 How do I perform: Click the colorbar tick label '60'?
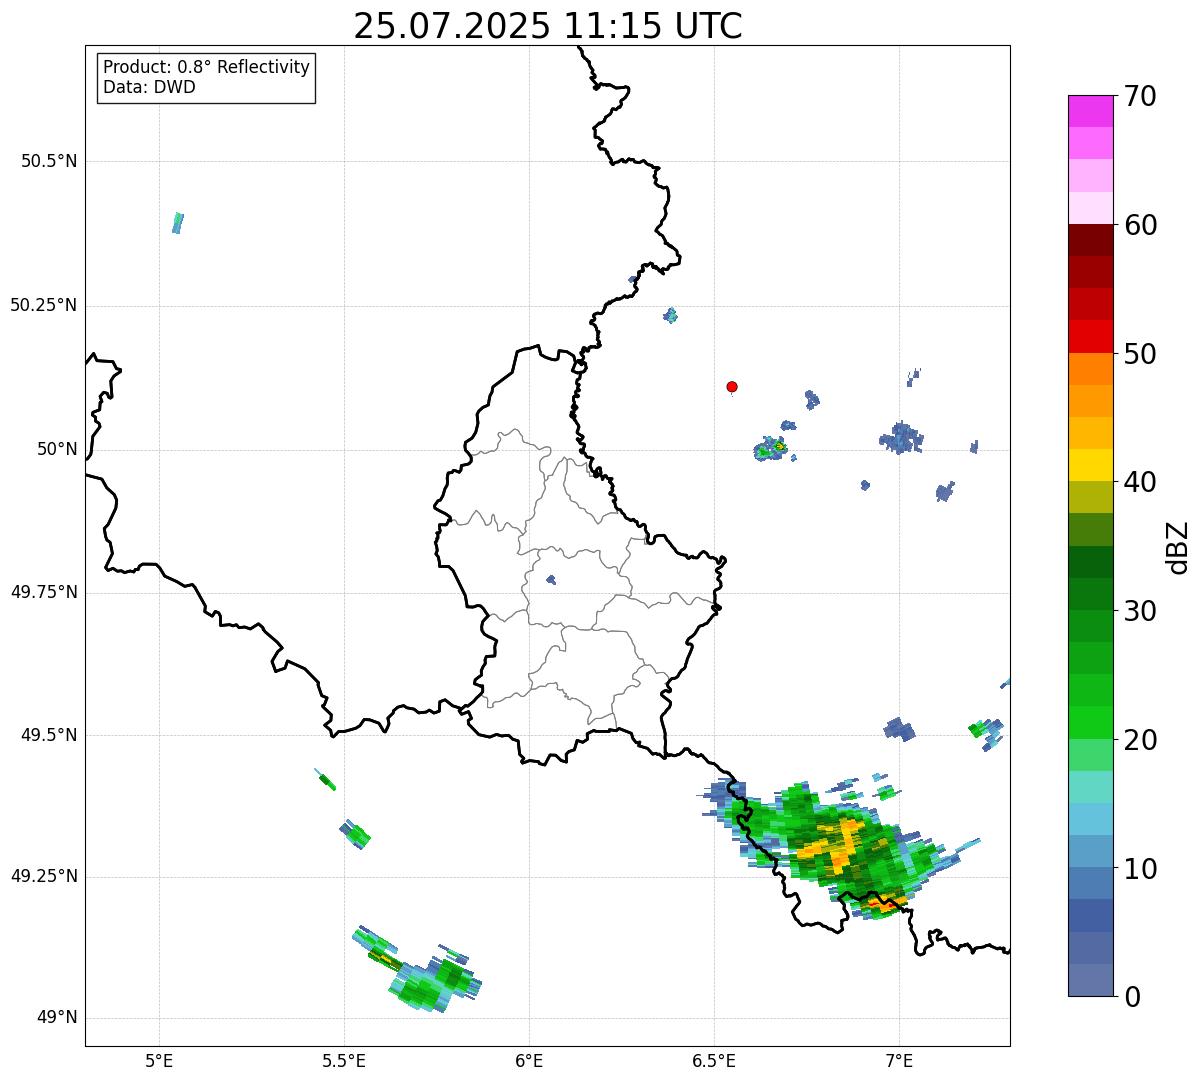pos(1140,225)
